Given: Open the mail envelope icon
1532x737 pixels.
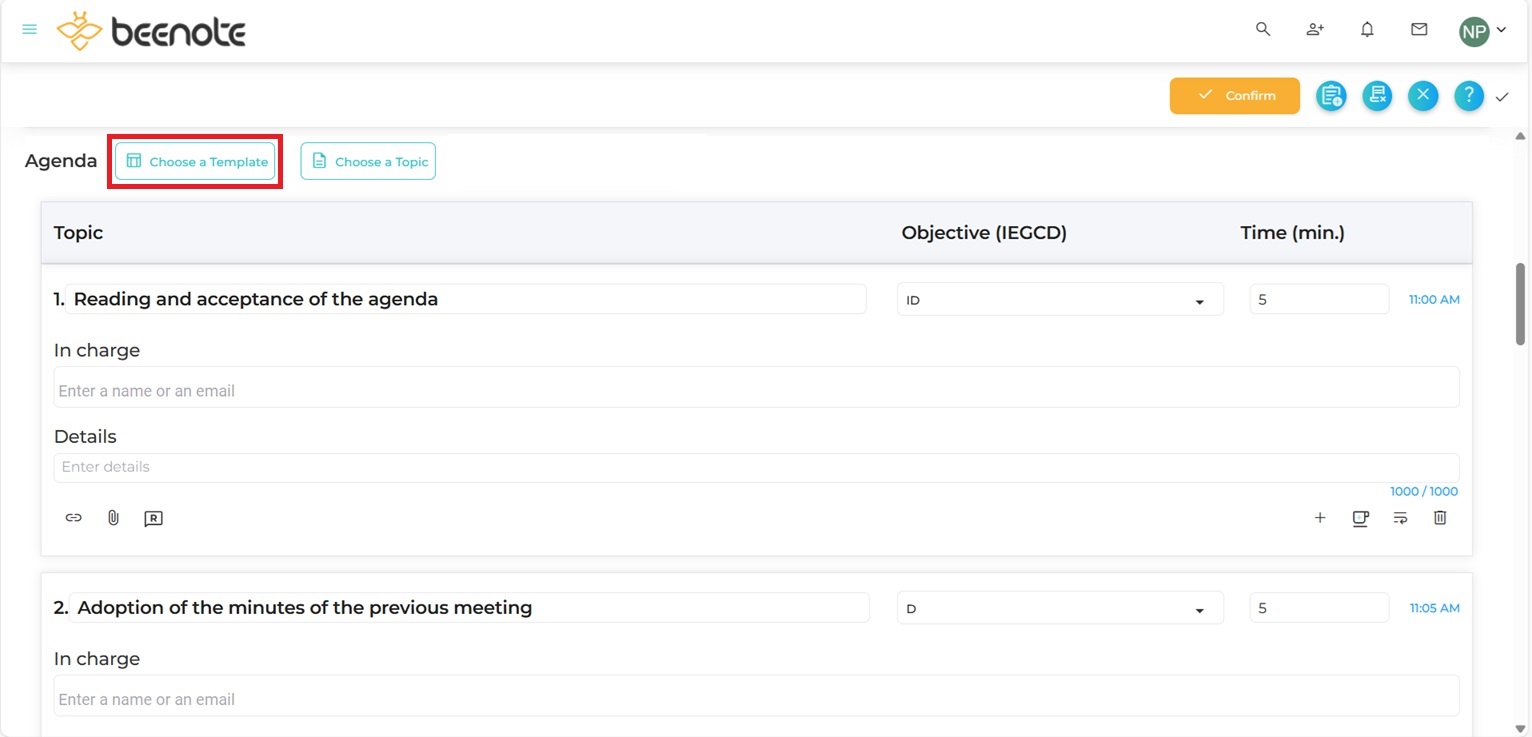Looking at the screenshot, I should pos(1419,30).
